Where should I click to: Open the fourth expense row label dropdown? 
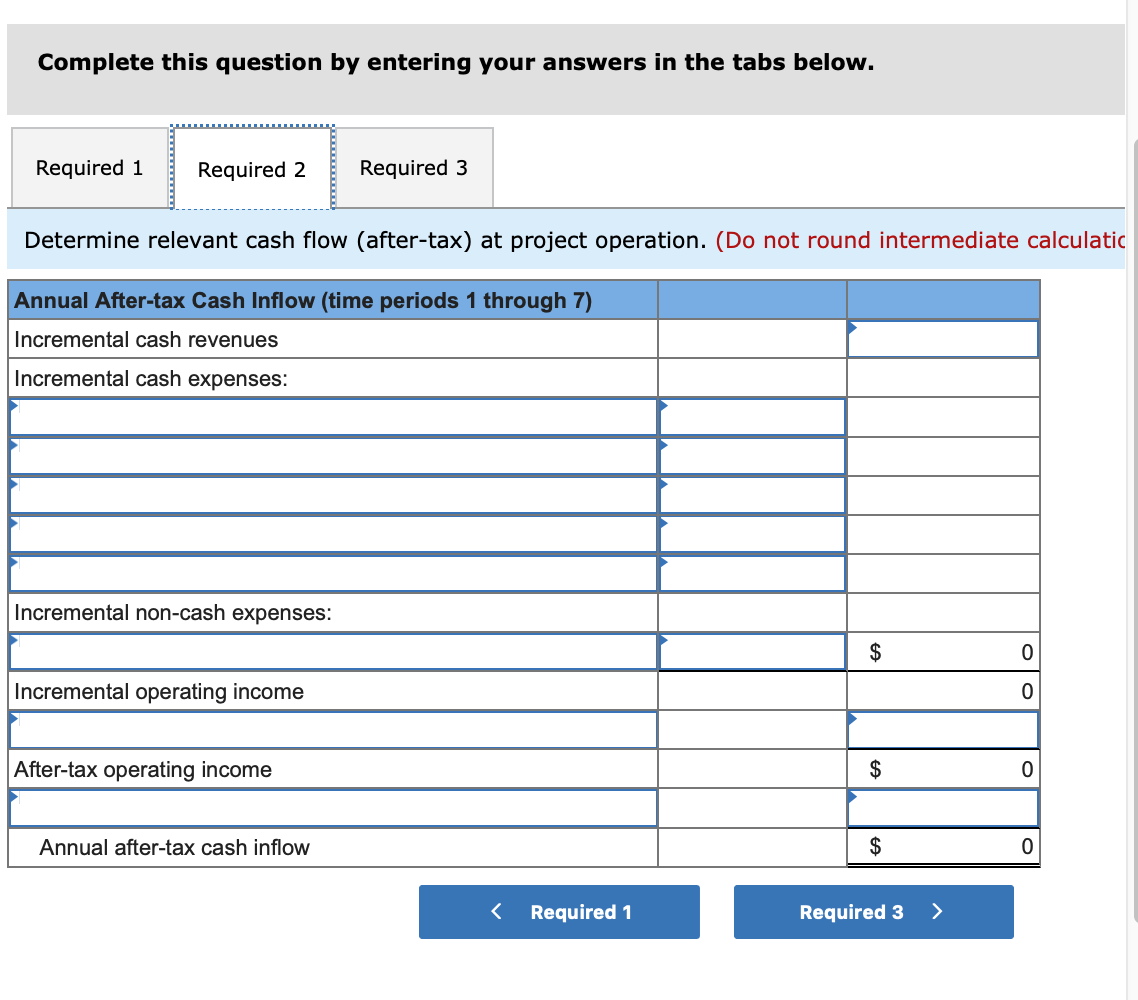click(330, 533)
